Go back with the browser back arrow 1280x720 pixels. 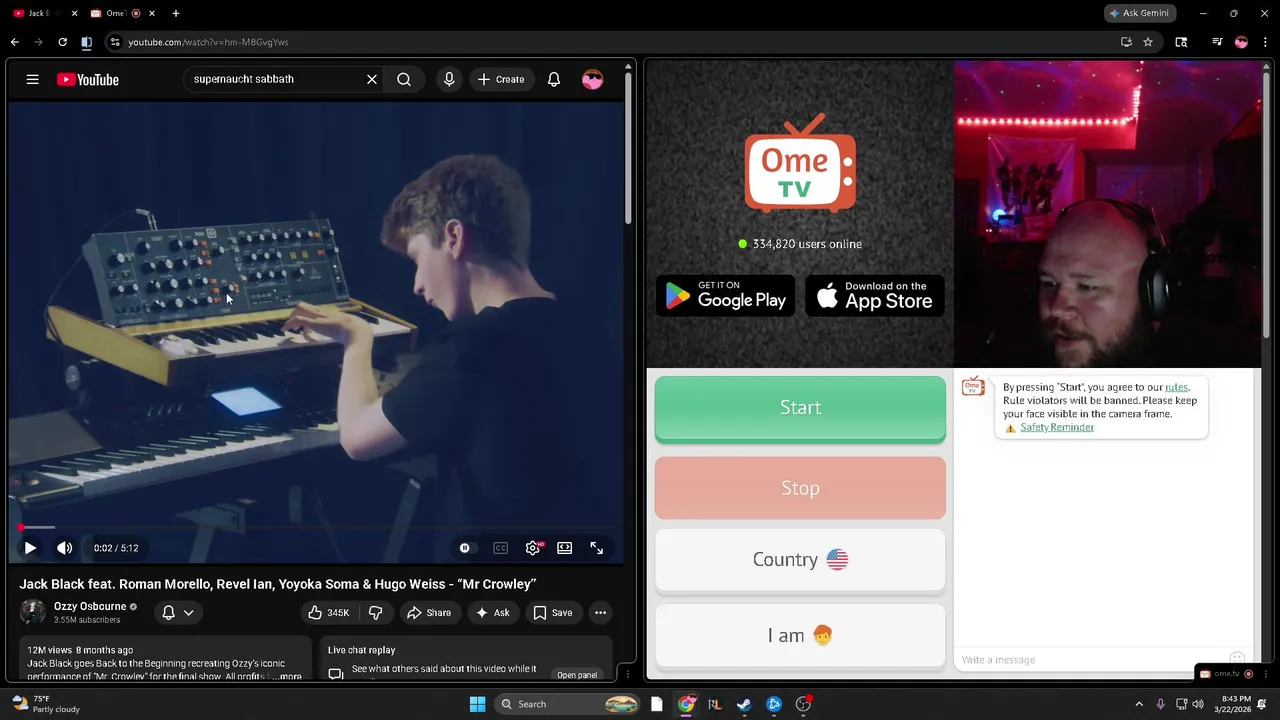click(x=14, y=42)
